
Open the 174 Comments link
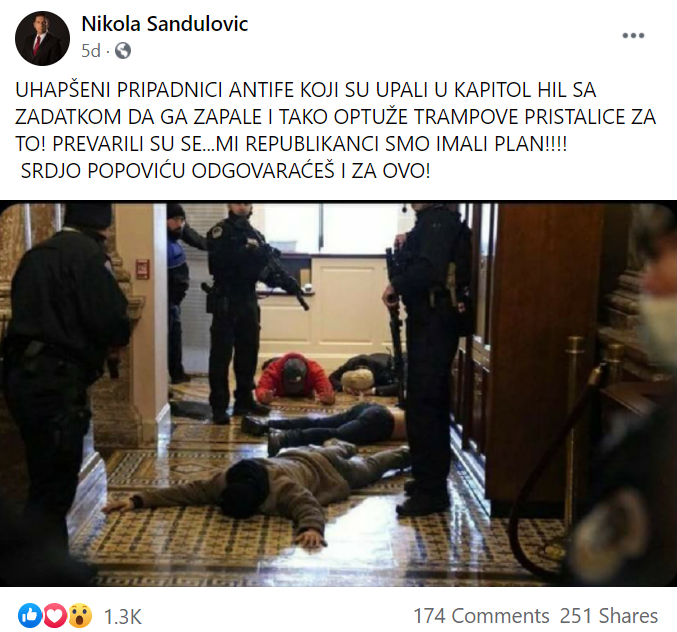[481, 616]
